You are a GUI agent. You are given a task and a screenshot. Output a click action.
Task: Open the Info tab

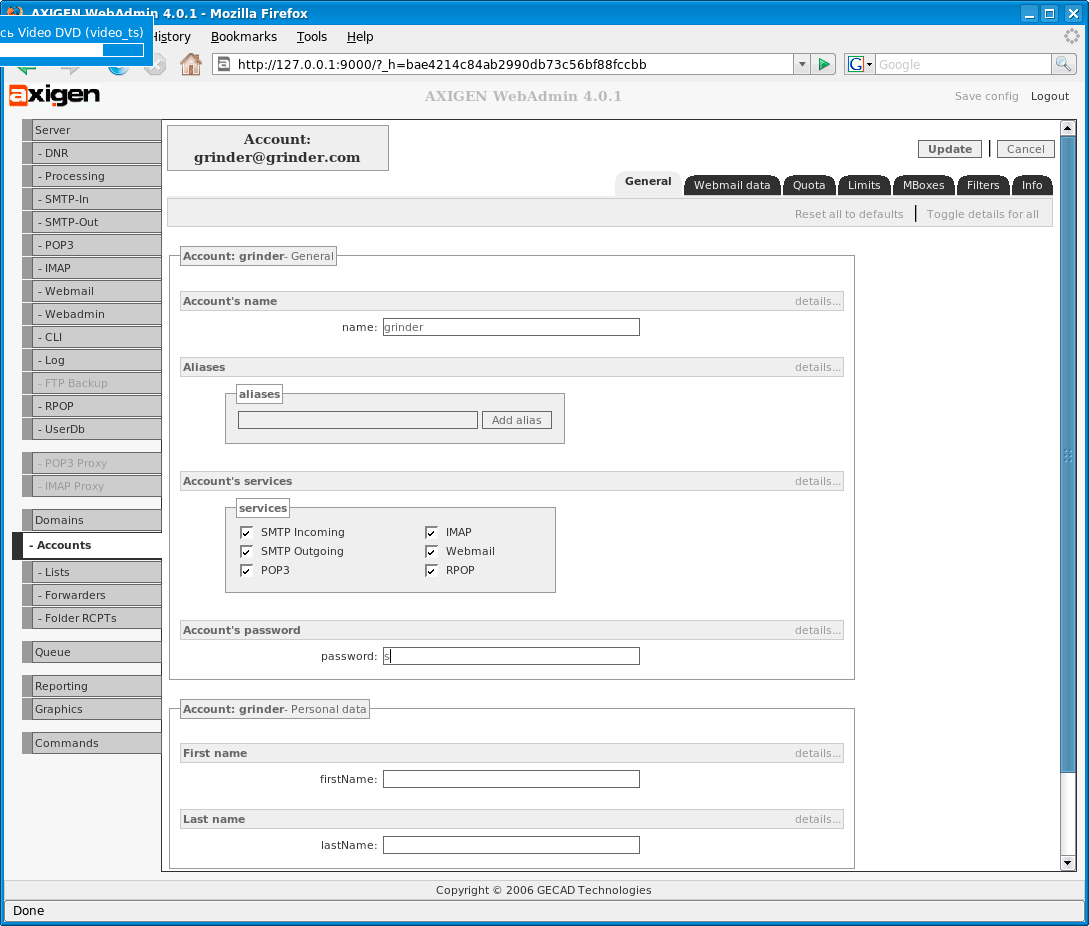pyautogui.click(x=1032, y=185)
